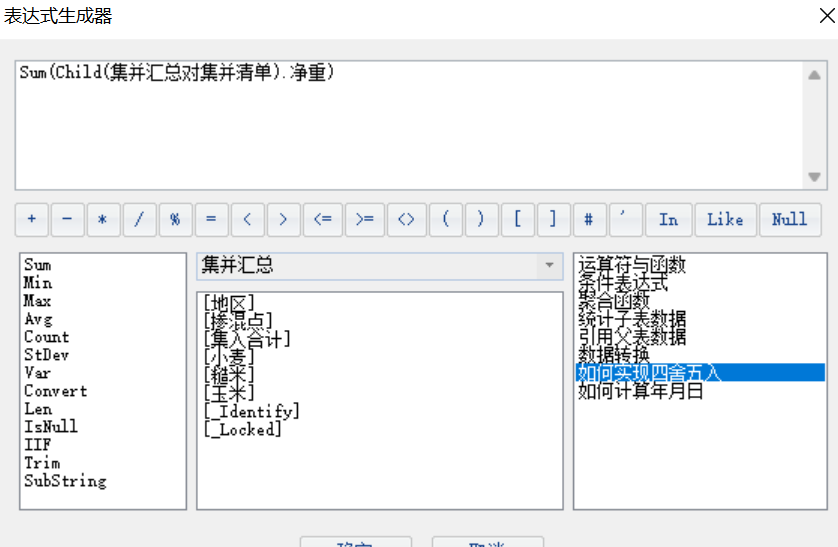Insert the greater-than-or-equal operator

[365, 220]
